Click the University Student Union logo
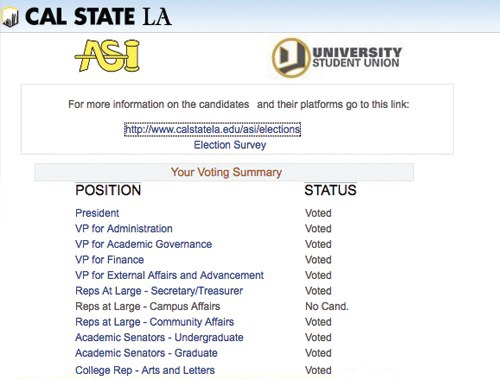Image resolution: width=500 pixels, height=380 pixels. [x=337, y=58]
